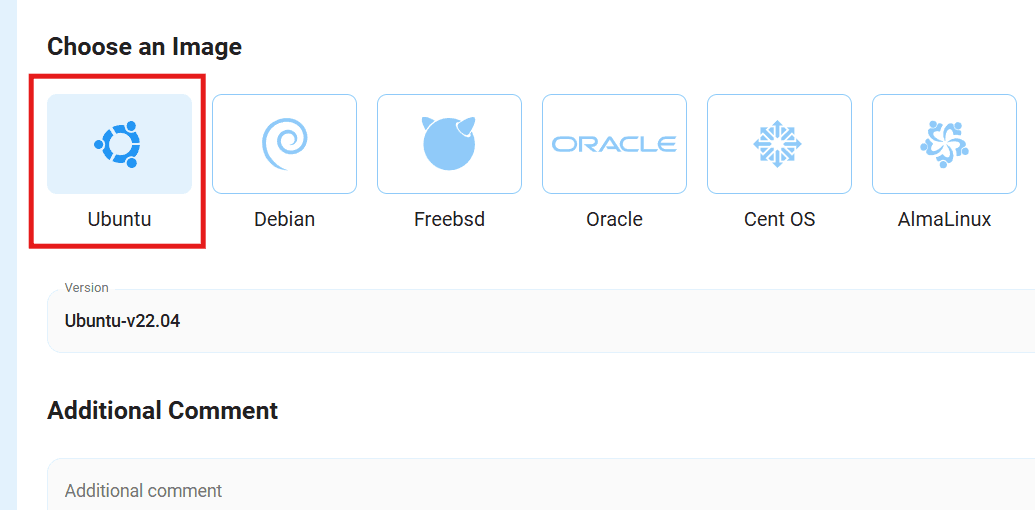1035x510 pixels.
Task: Click the Additional comment placeholder text
Action: (x=143, y=491)
